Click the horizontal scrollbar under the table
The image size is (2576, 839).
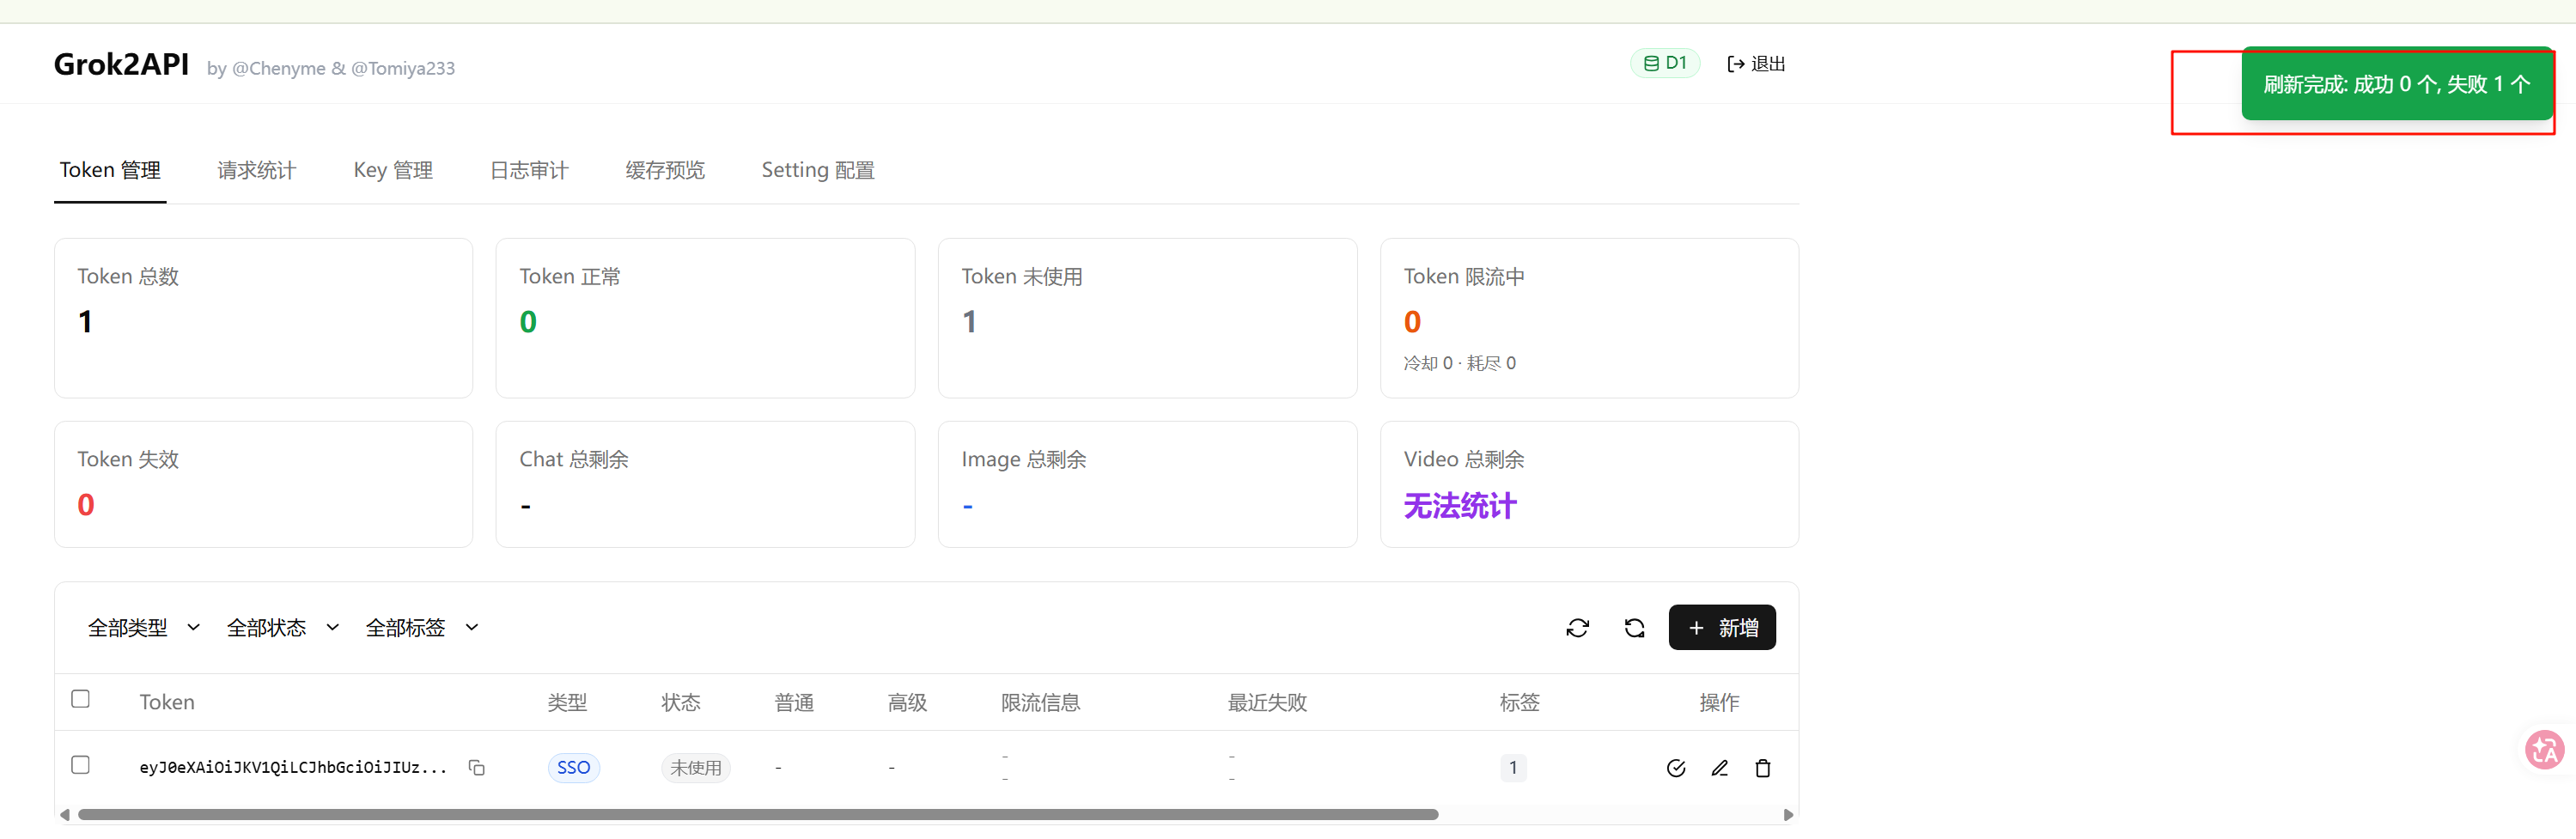[758, 815]
